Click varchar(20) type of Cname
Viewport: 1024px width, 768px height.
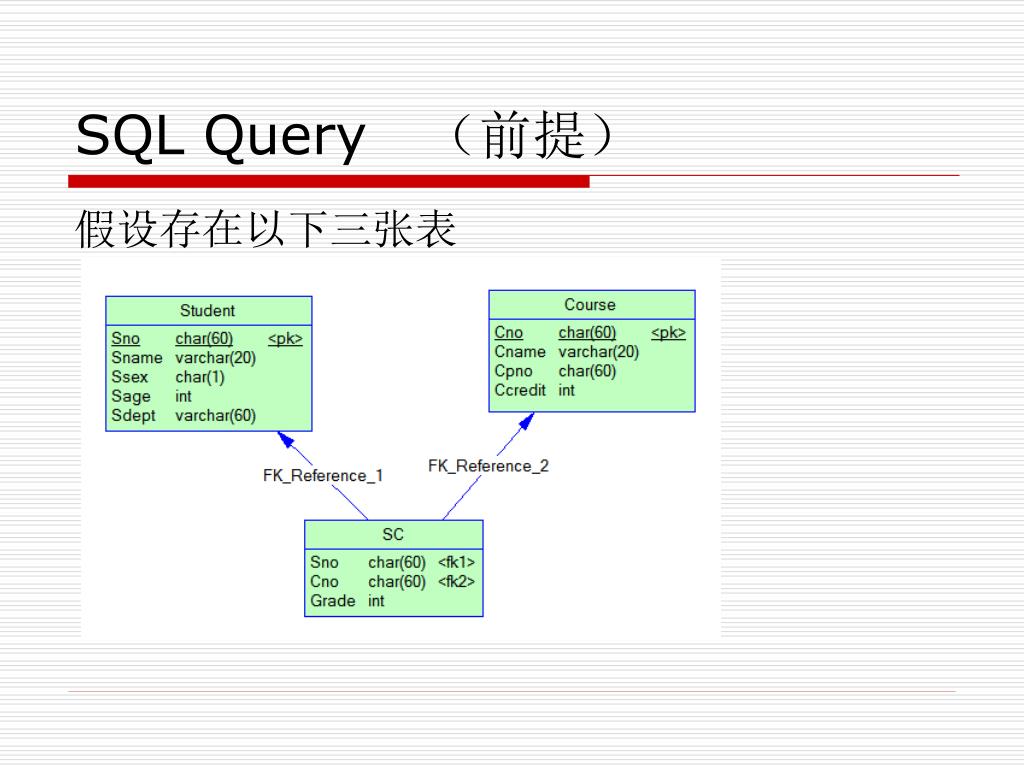point(599,351)
